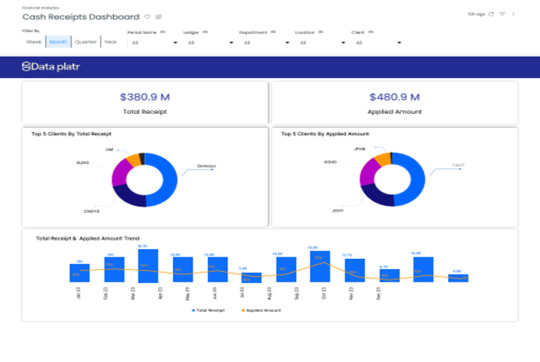Image resolution: width=540 pixels, height=362 pixels.
Task: Click the Data platr logo
Action: coord(51,66)
